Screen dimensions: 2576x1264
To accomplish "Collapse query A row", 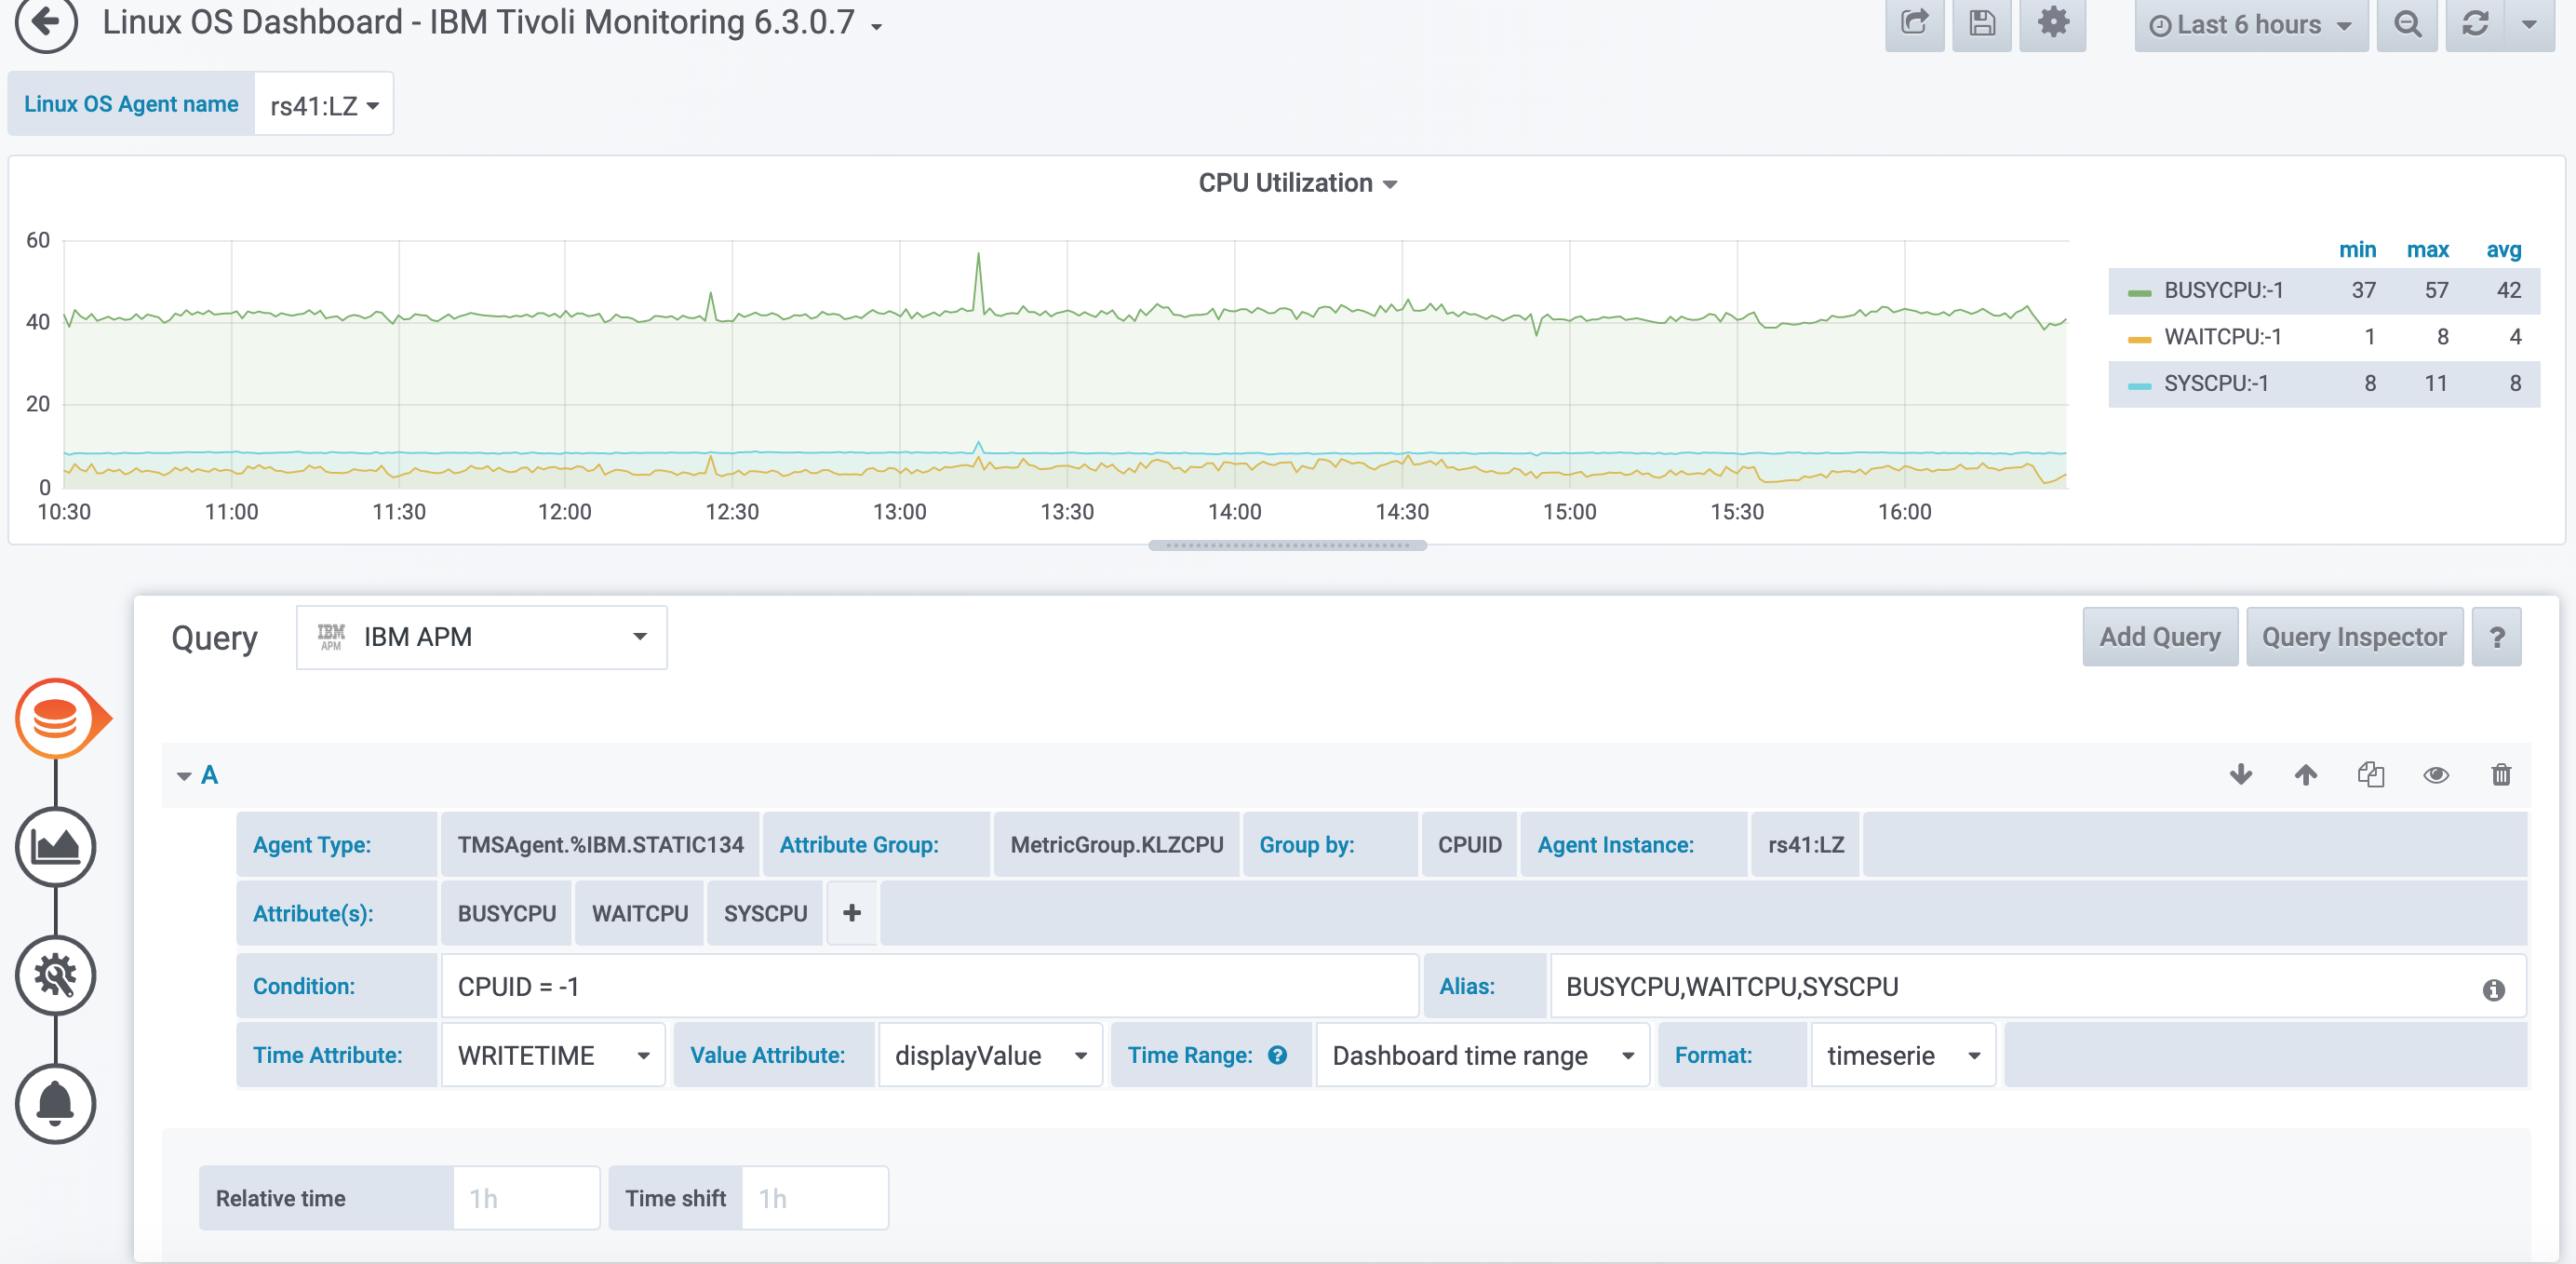I will (x=185, y=775).
